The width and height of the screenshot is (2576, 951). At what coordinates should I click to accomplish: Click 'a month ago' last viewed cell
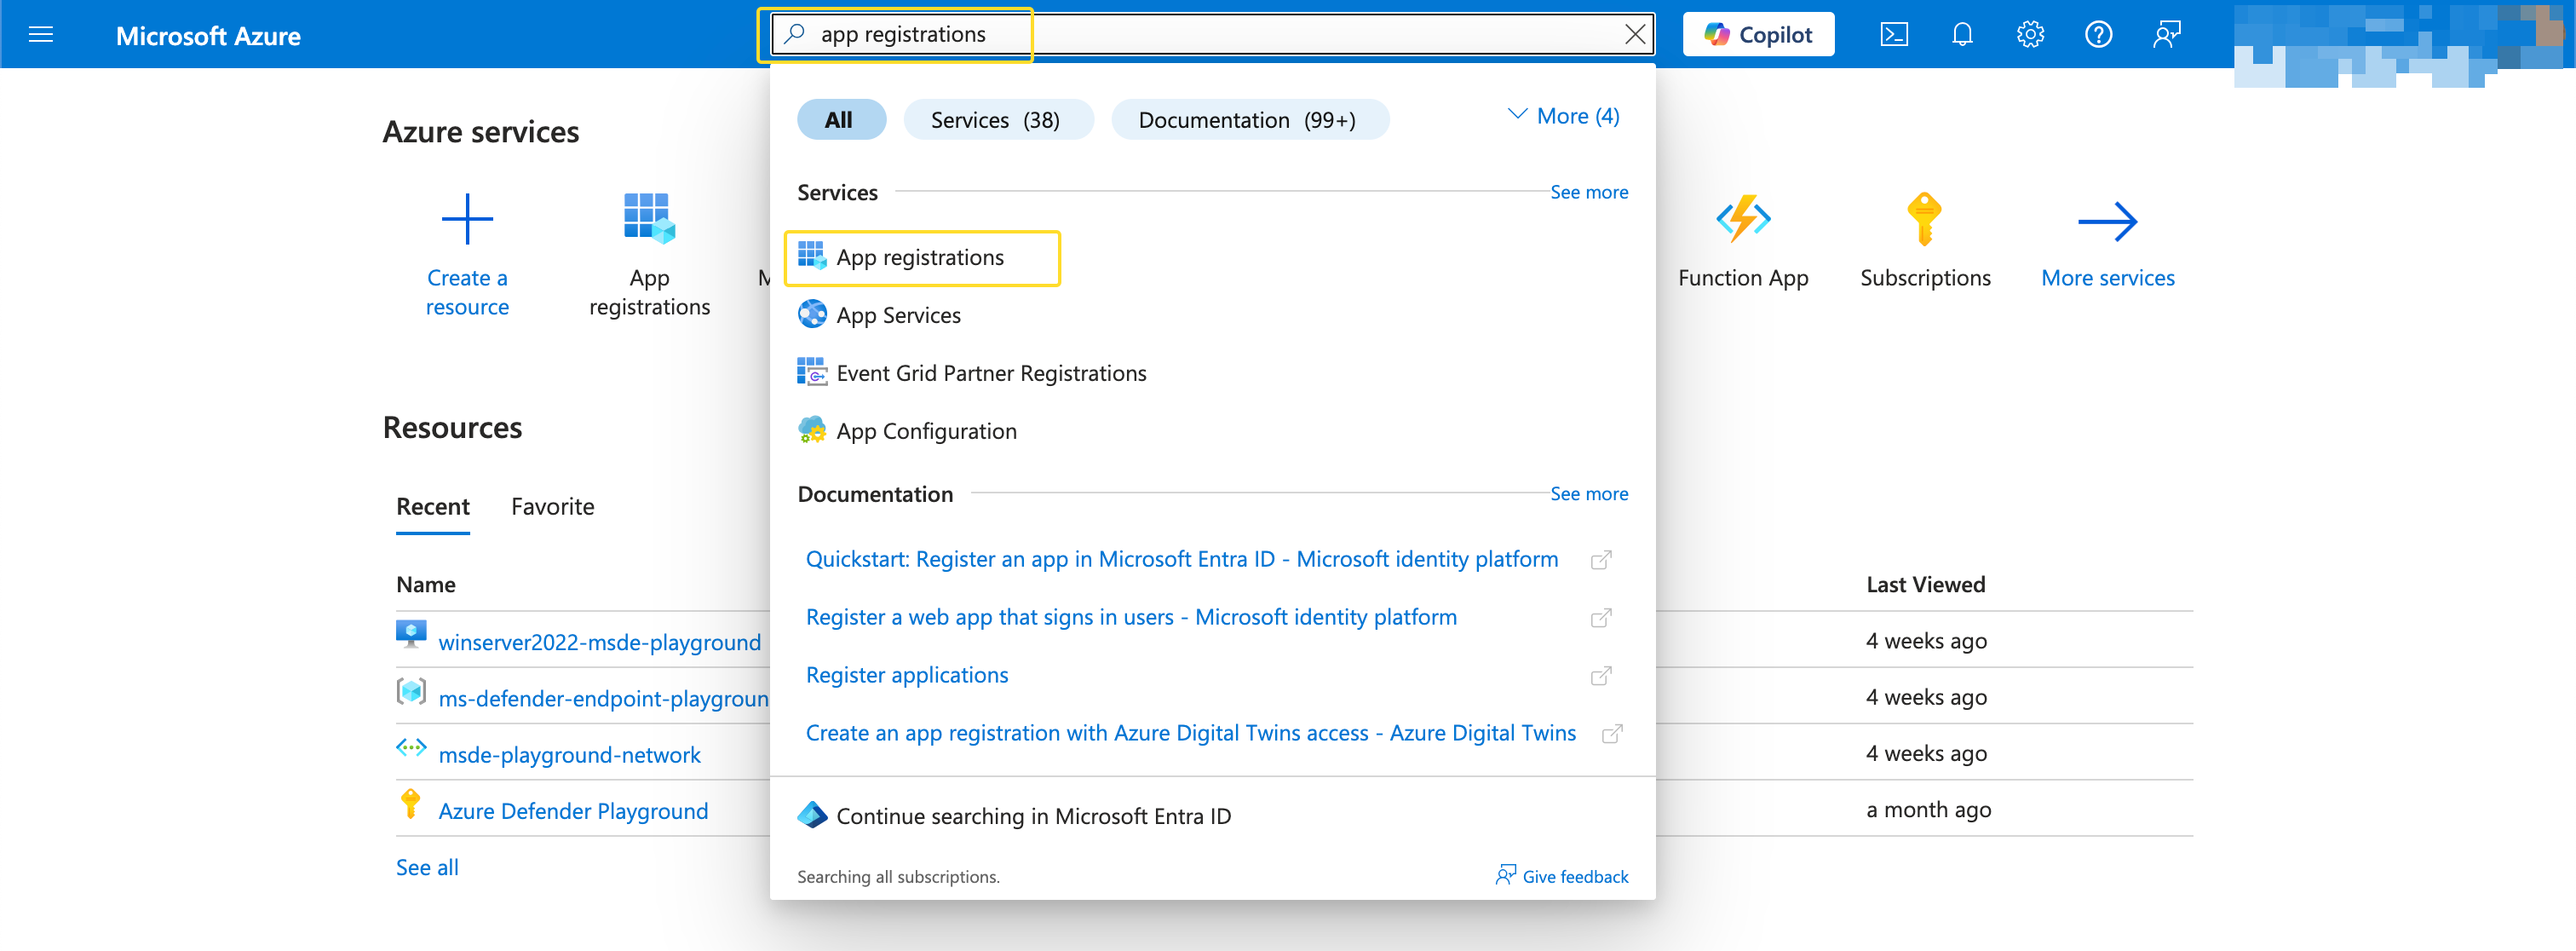[1928, 810]
